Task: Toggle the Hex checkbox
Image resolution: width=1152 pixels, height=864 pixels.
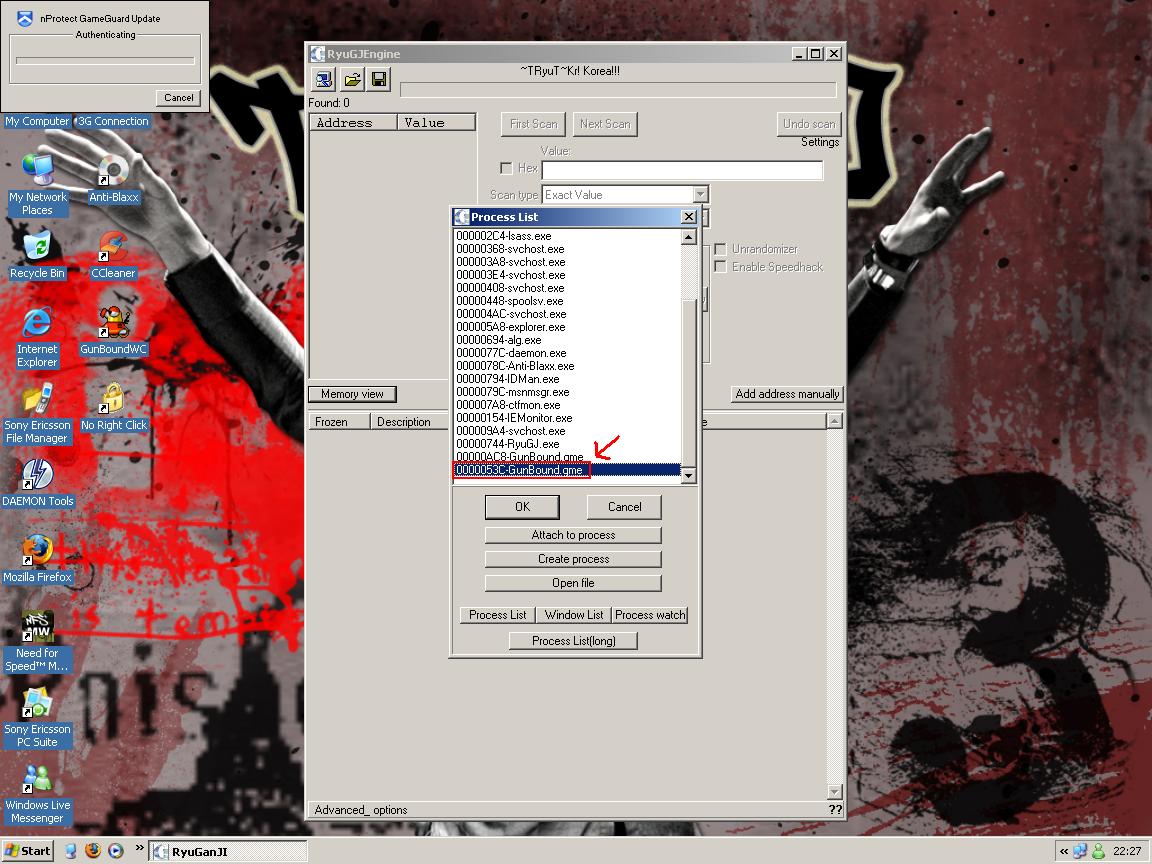Action: (506, 168)
